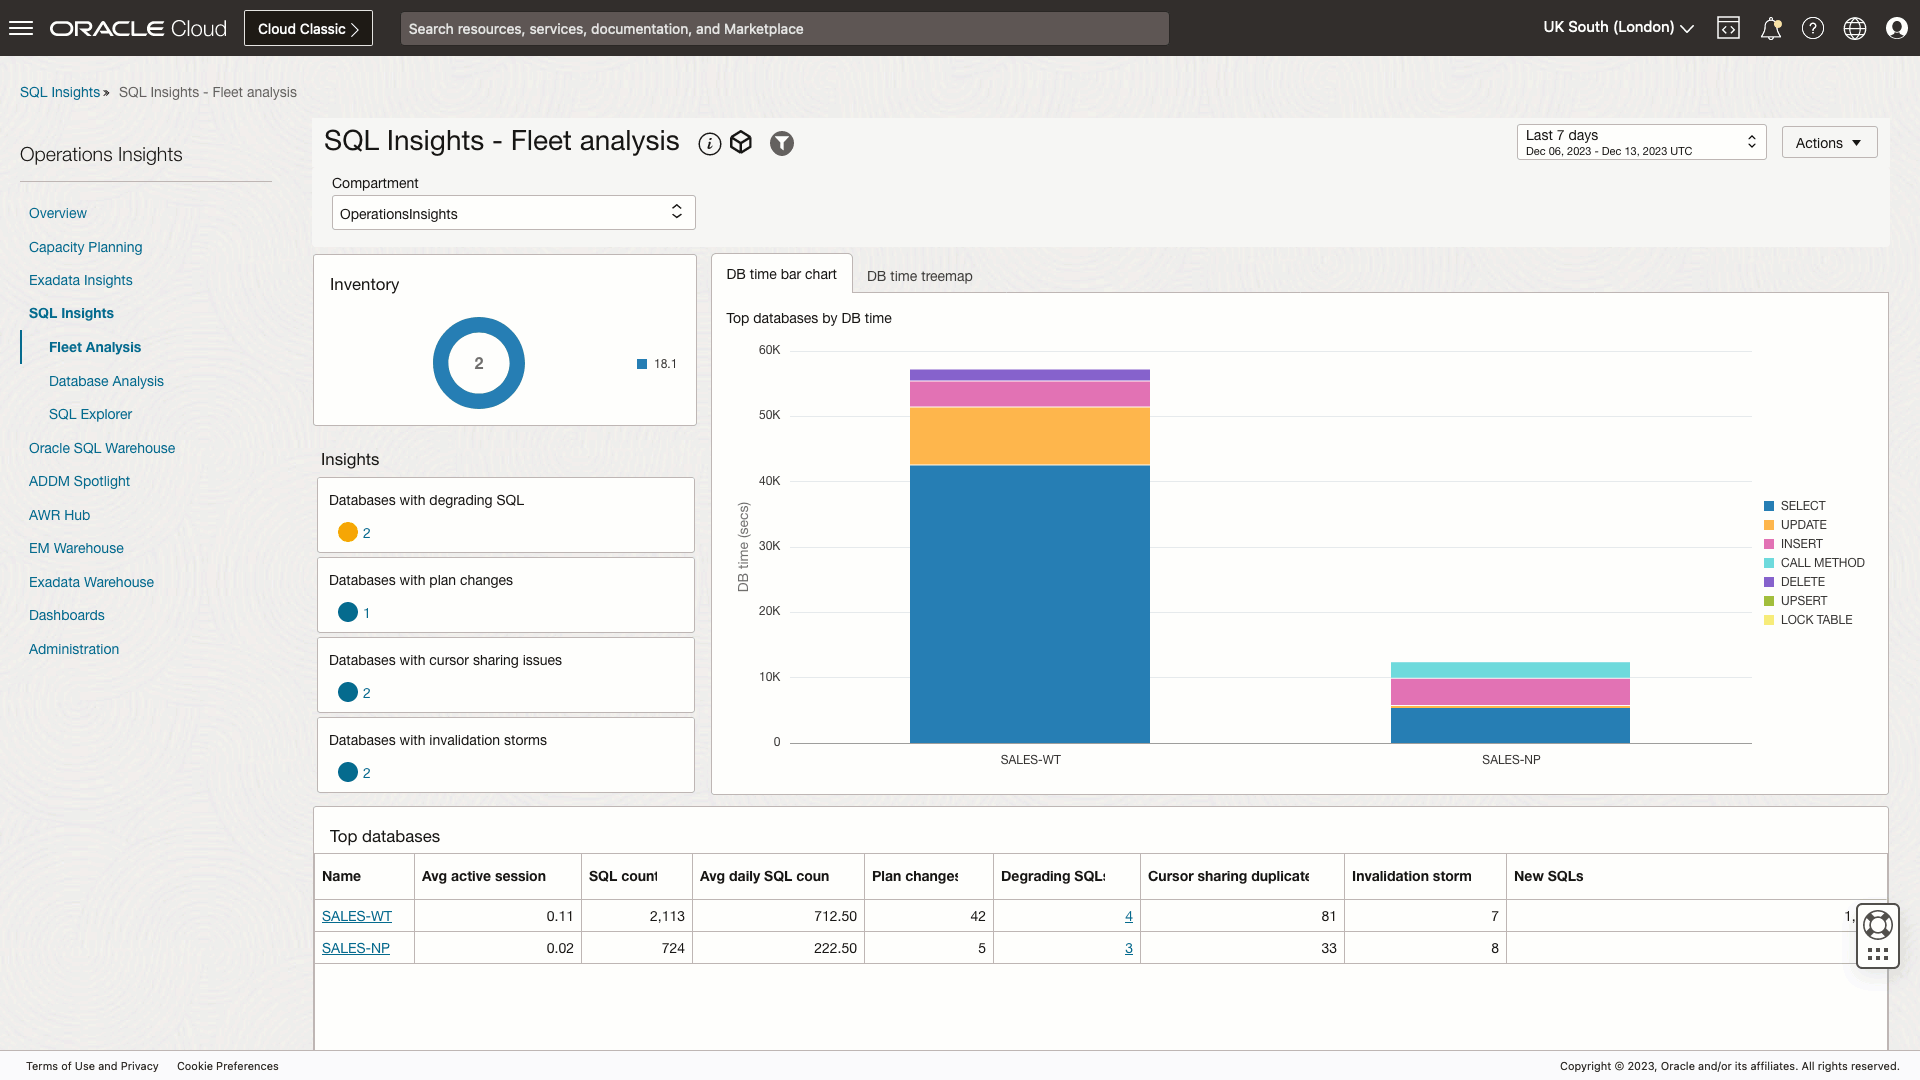Viewport: 1920px width, 1080px height.
Task: Open the help question mark icon
Action: point(1813,28)
